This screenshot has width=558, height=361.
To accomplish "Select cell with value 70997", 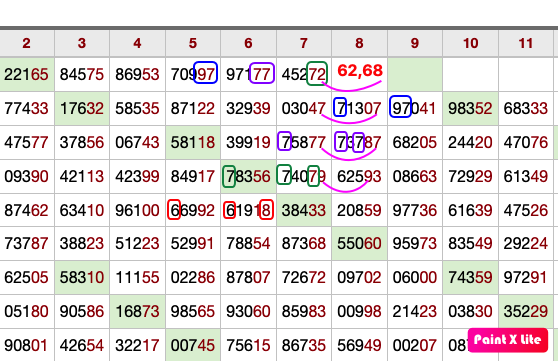I will (193, 74).
